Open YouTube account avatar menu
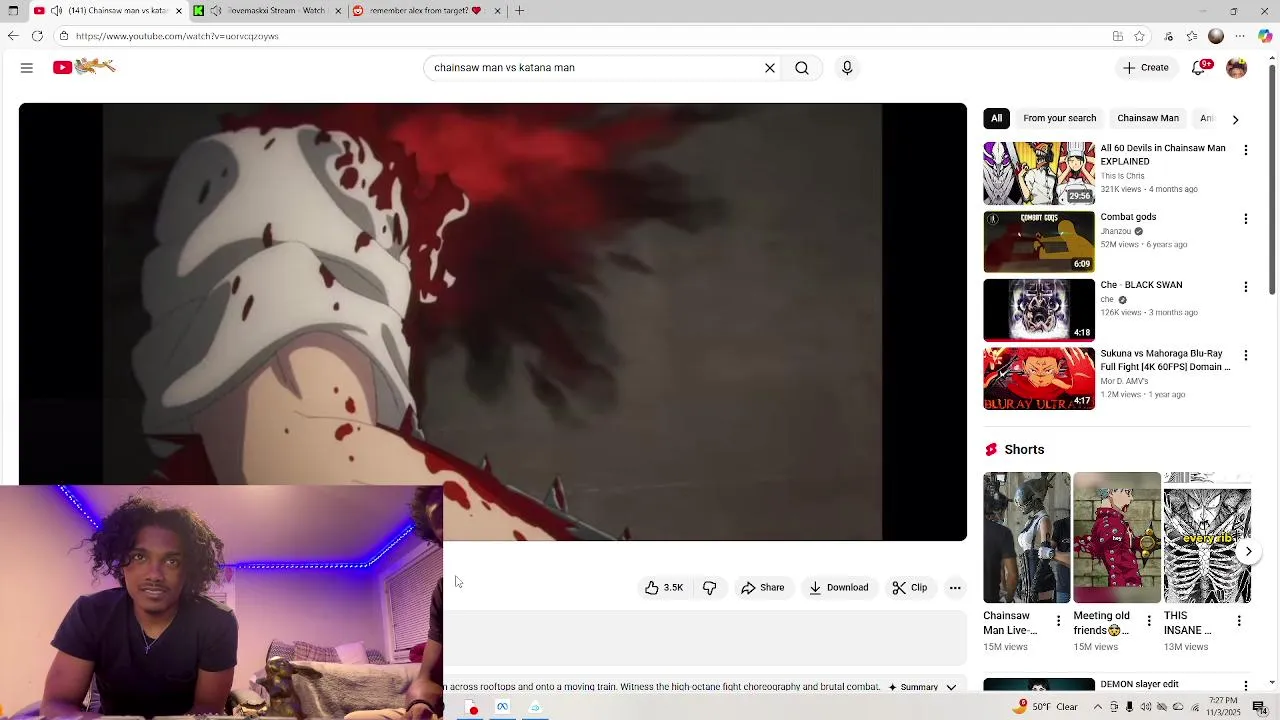 click(1237, 68)
